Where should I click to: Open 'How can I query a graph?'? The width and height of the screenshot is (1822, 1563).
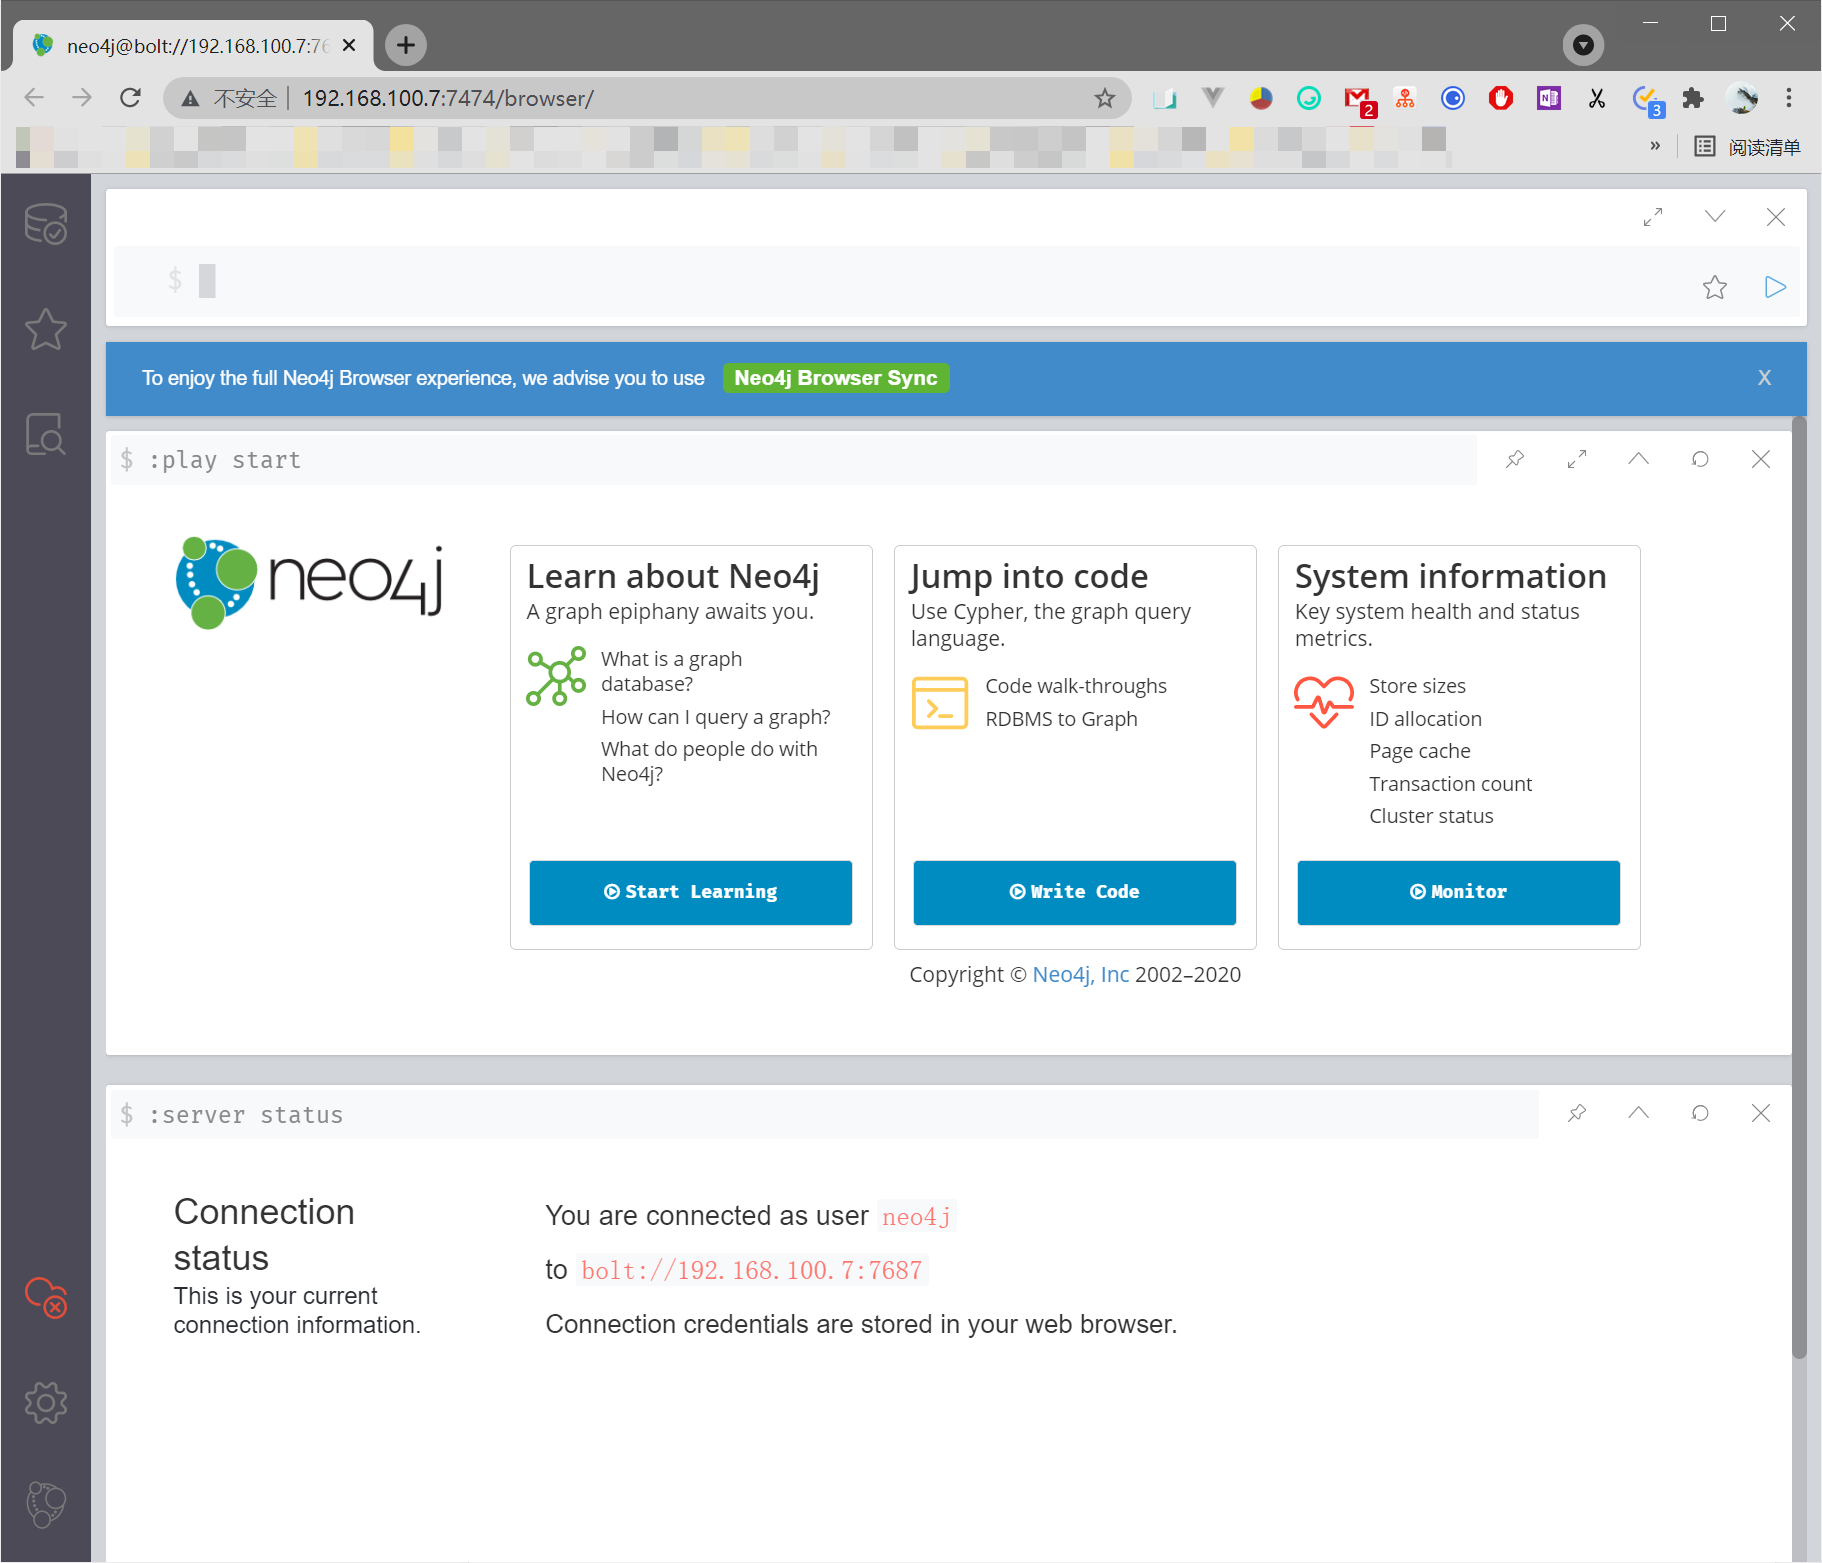click(x=716, y=717)
